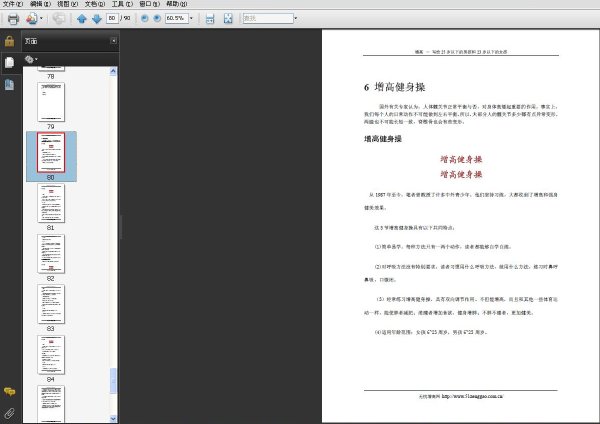Select page 81 thumbnail
The height and width of the screenshot is (424, 600).
[51, 203]
